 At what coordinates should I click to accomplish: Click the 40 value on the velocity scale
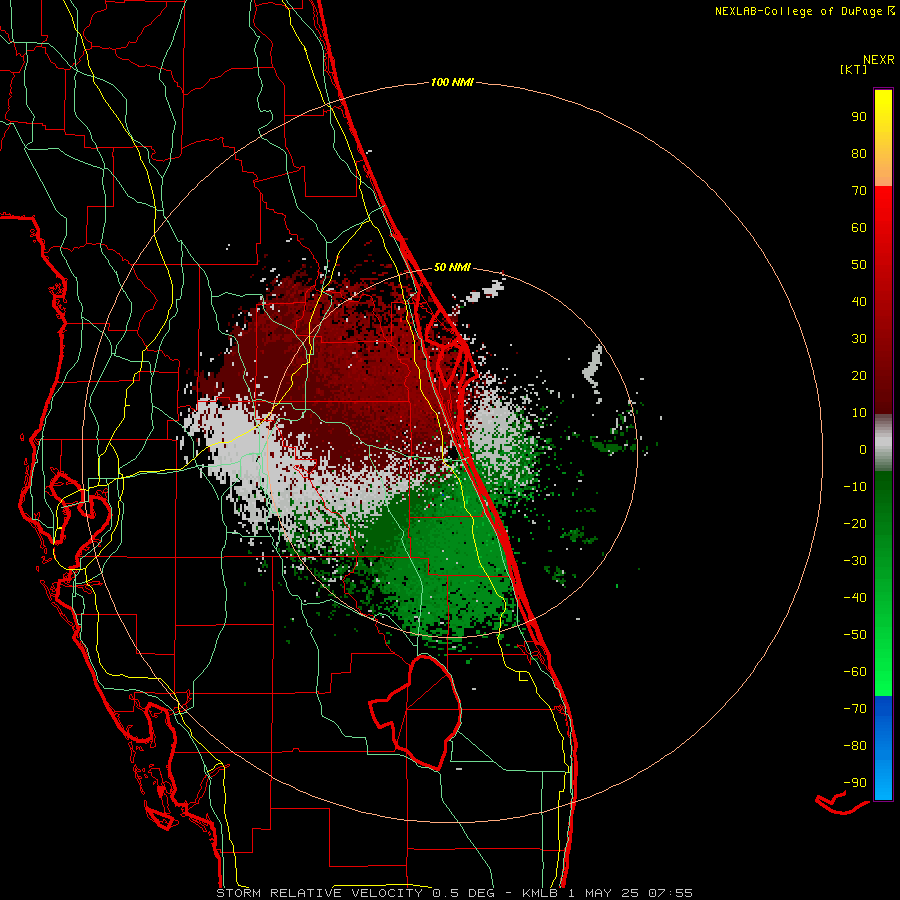859,301
